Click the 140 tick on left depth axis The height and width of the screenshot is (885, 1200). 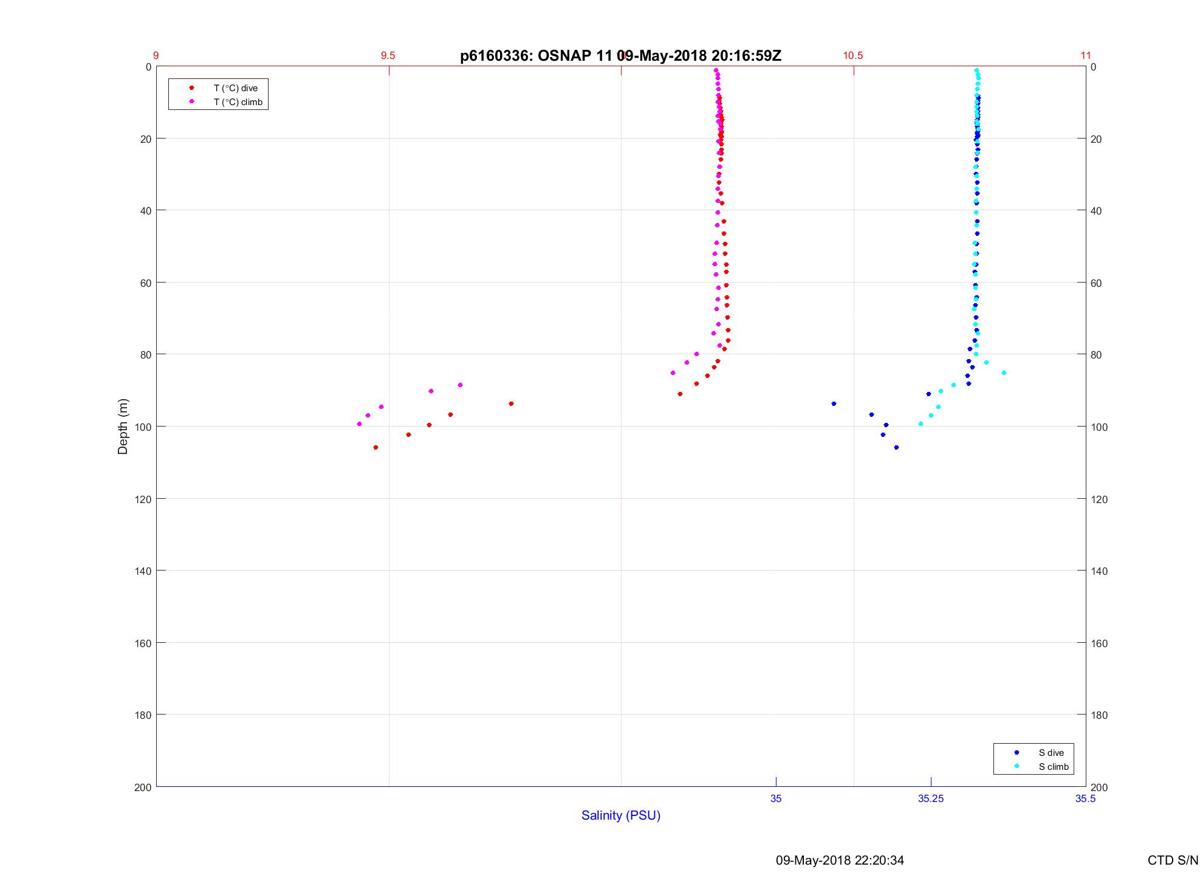pos(142,571)
